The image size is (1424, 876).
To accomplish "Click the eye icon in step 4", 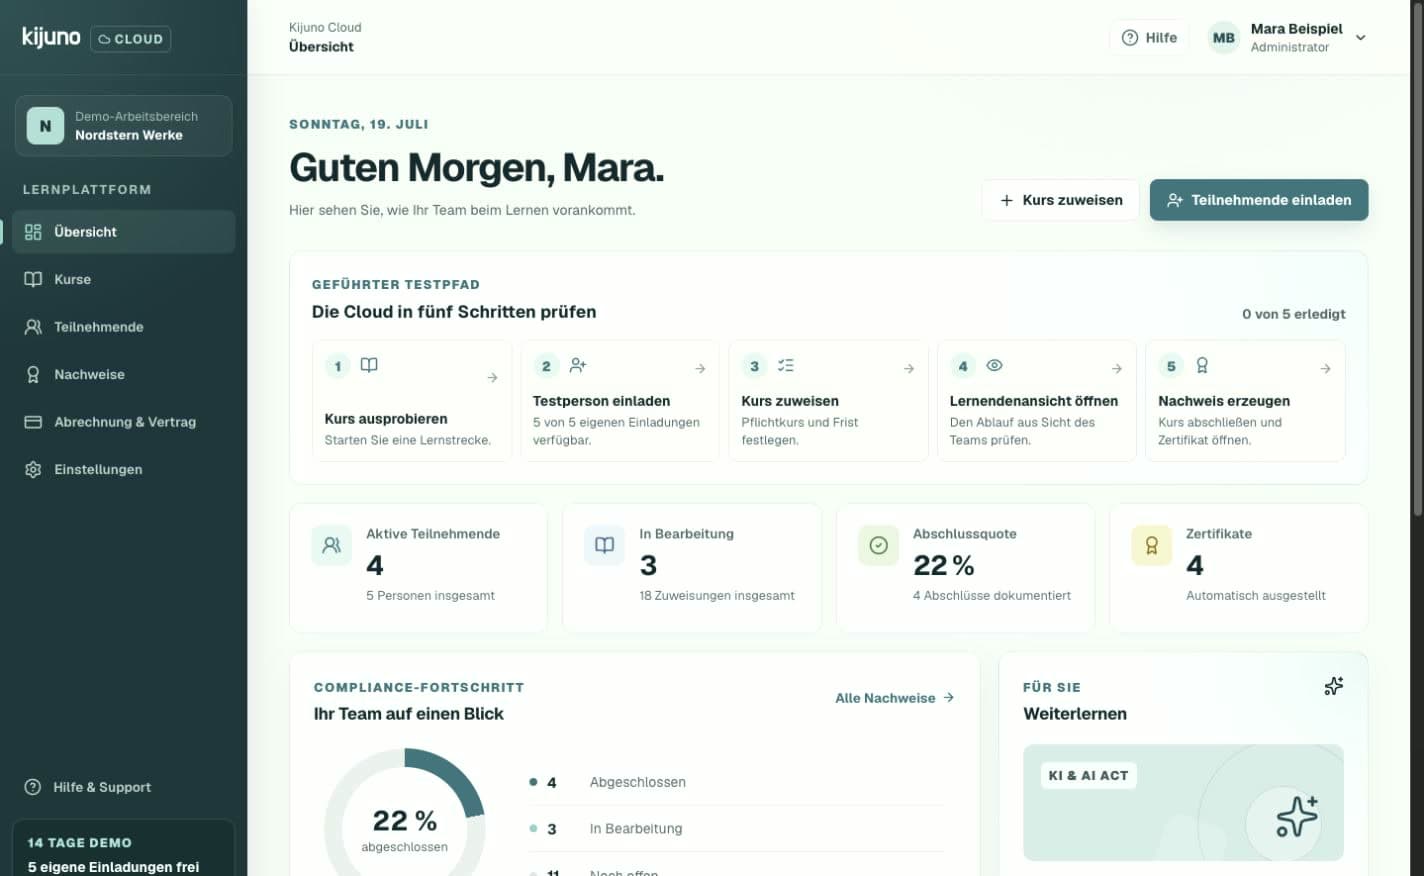I will [994, 366].
